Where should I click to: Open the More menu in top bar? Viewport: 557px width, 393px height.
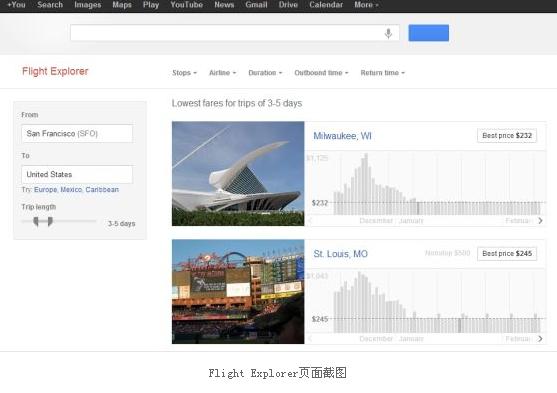[366, 5]
